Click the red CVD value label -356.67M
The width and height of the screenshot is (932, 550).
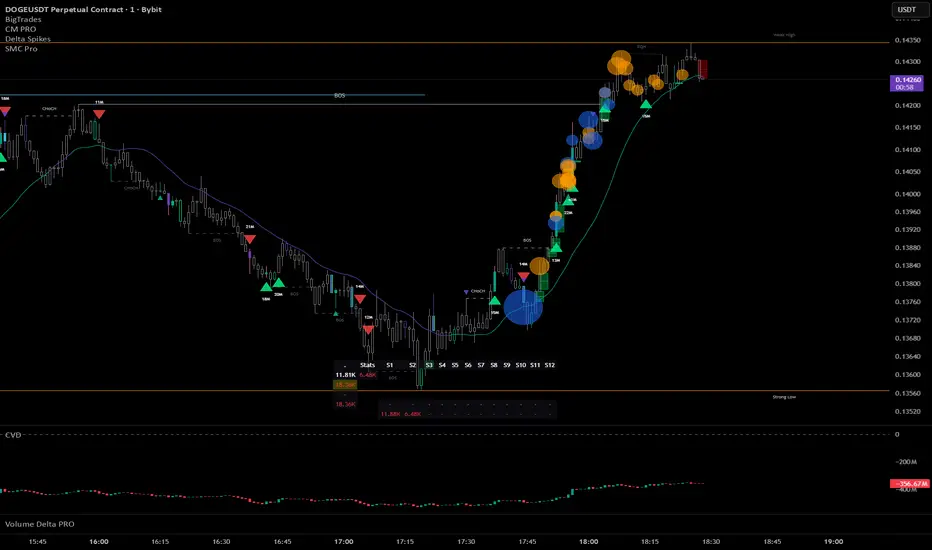(x=909, y=484)
